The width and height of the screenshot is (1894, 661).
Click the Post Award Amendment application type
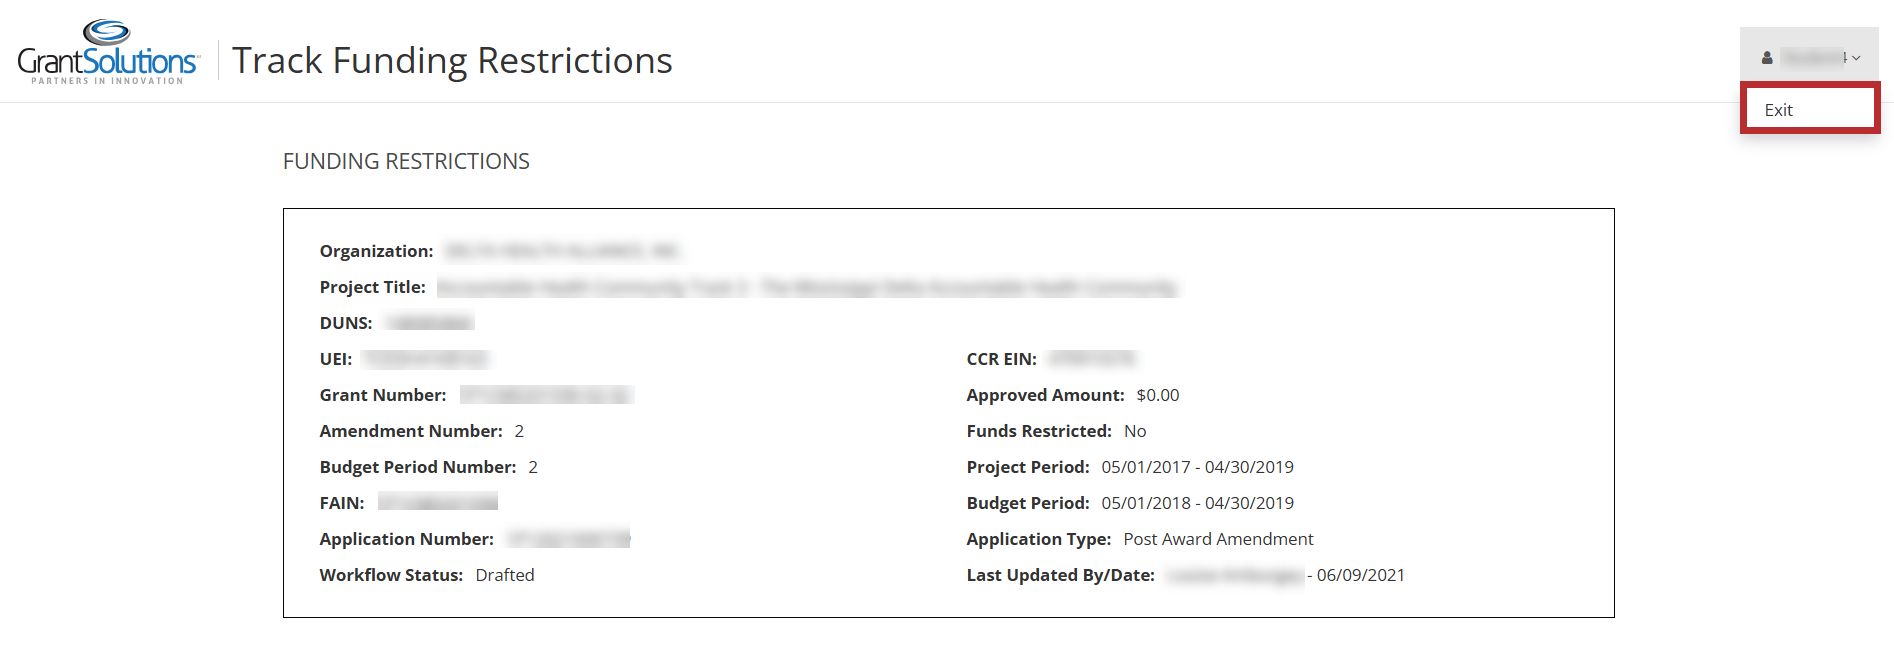click(1218, 539)
